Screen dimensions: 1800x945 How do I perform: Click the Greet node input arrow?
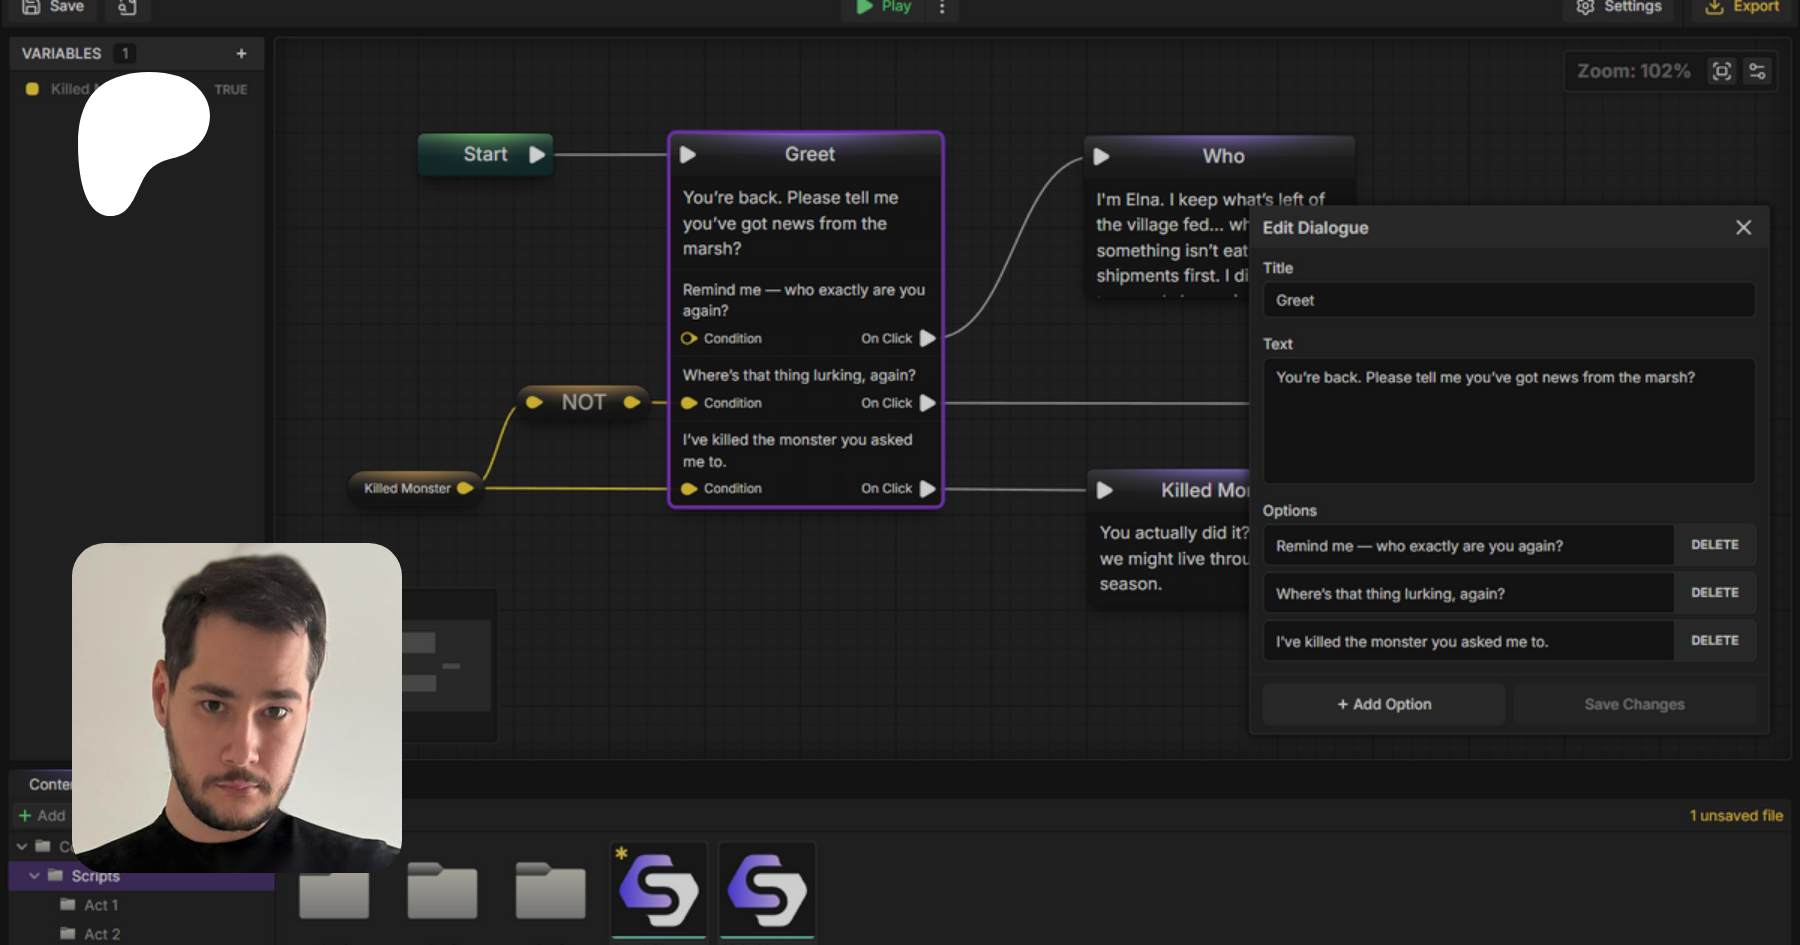[688, 155]
